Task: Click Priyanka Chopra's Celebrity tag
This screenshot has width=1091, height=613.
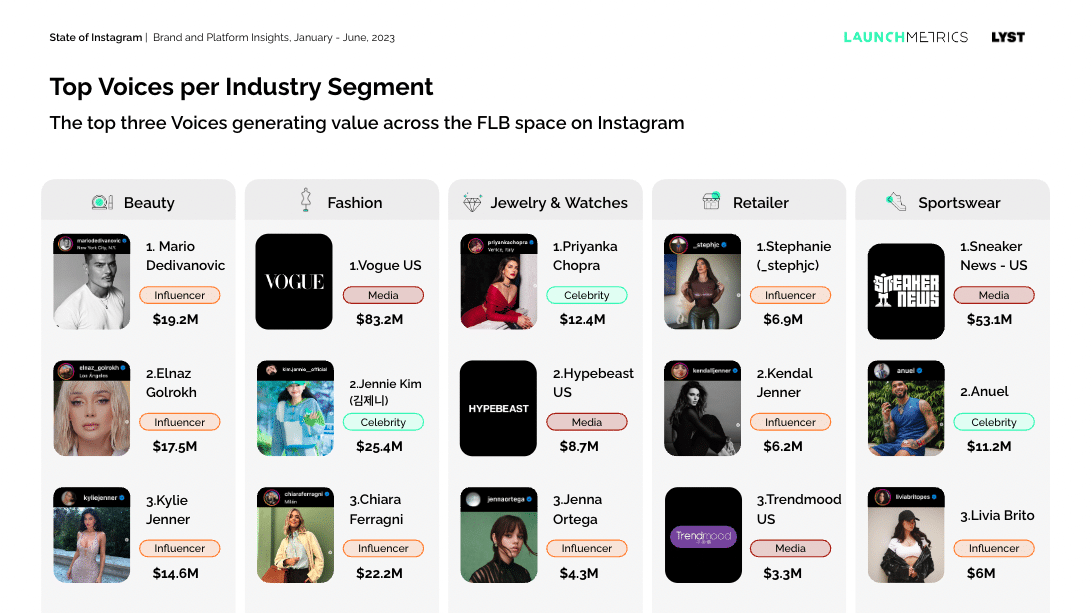Action: (x=587, y=295)
